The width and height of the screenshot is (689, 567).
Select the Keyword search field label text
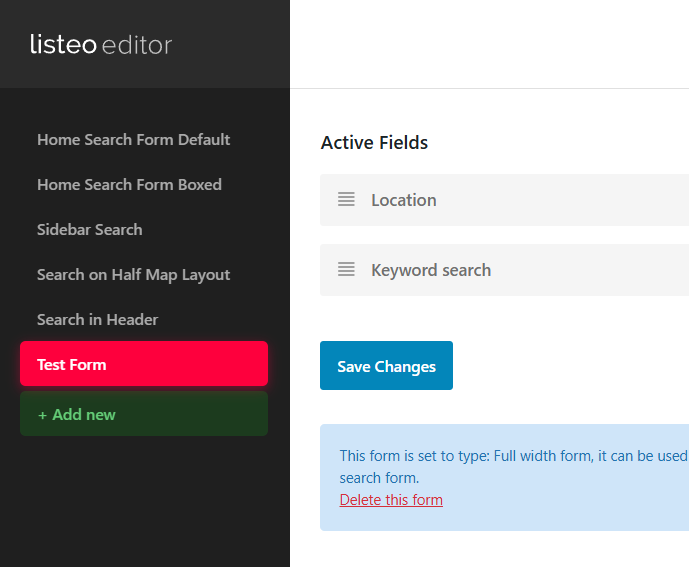430,270
